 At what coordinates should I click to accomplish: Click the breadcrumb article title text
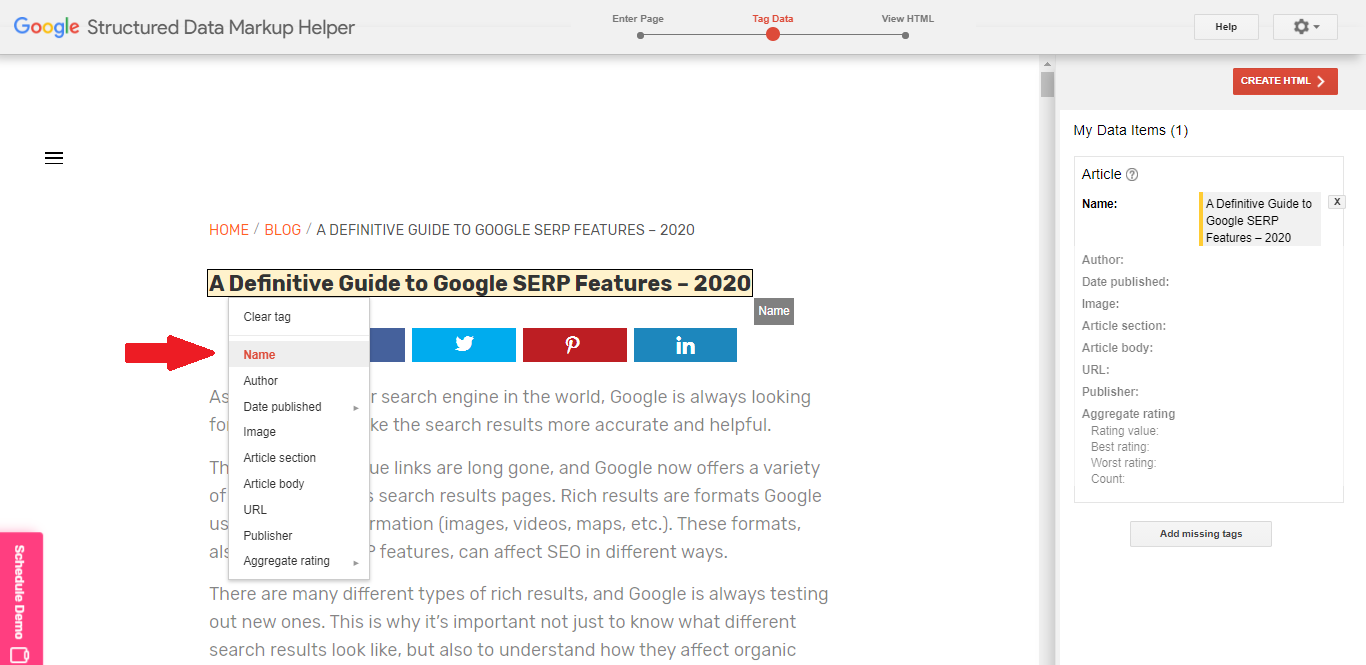pos(506,230)
